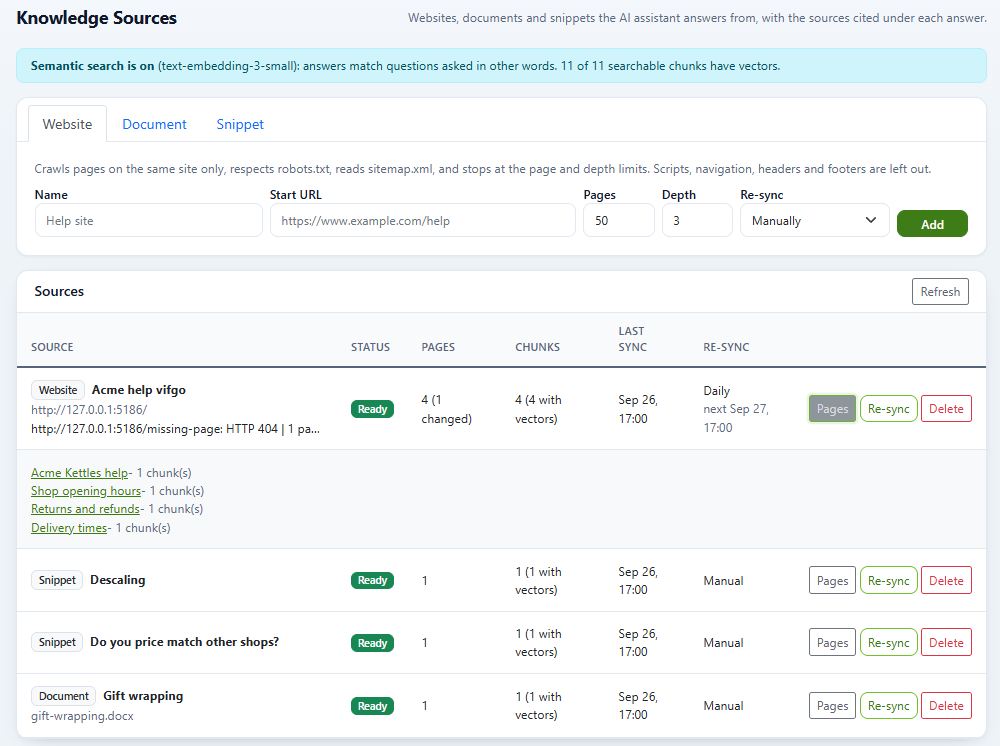Open the Re-sync frequency dropdown

point(814,221)
